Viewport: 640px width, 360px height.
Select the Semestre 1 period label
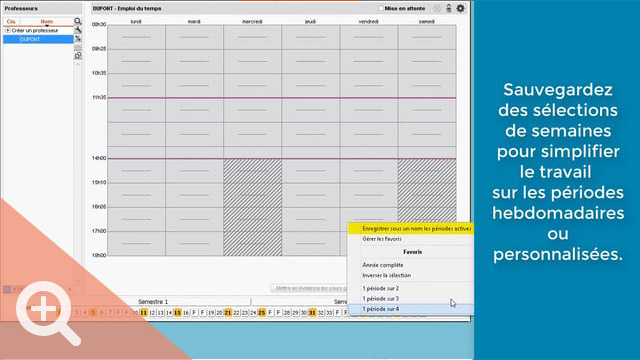click(153, 302)
